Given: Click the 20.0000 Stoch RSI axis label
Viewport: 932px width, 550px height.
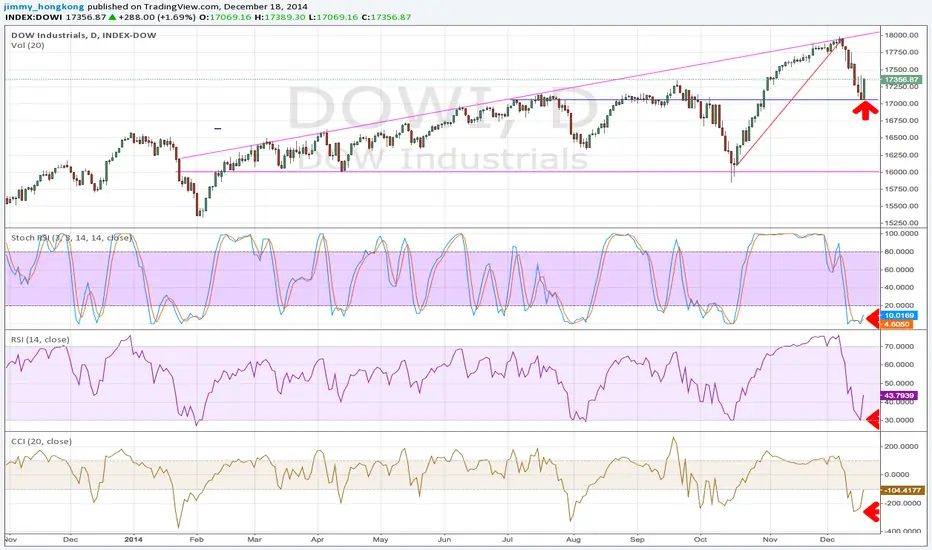Looking at the screenshot, I should [x=900, y=306].
